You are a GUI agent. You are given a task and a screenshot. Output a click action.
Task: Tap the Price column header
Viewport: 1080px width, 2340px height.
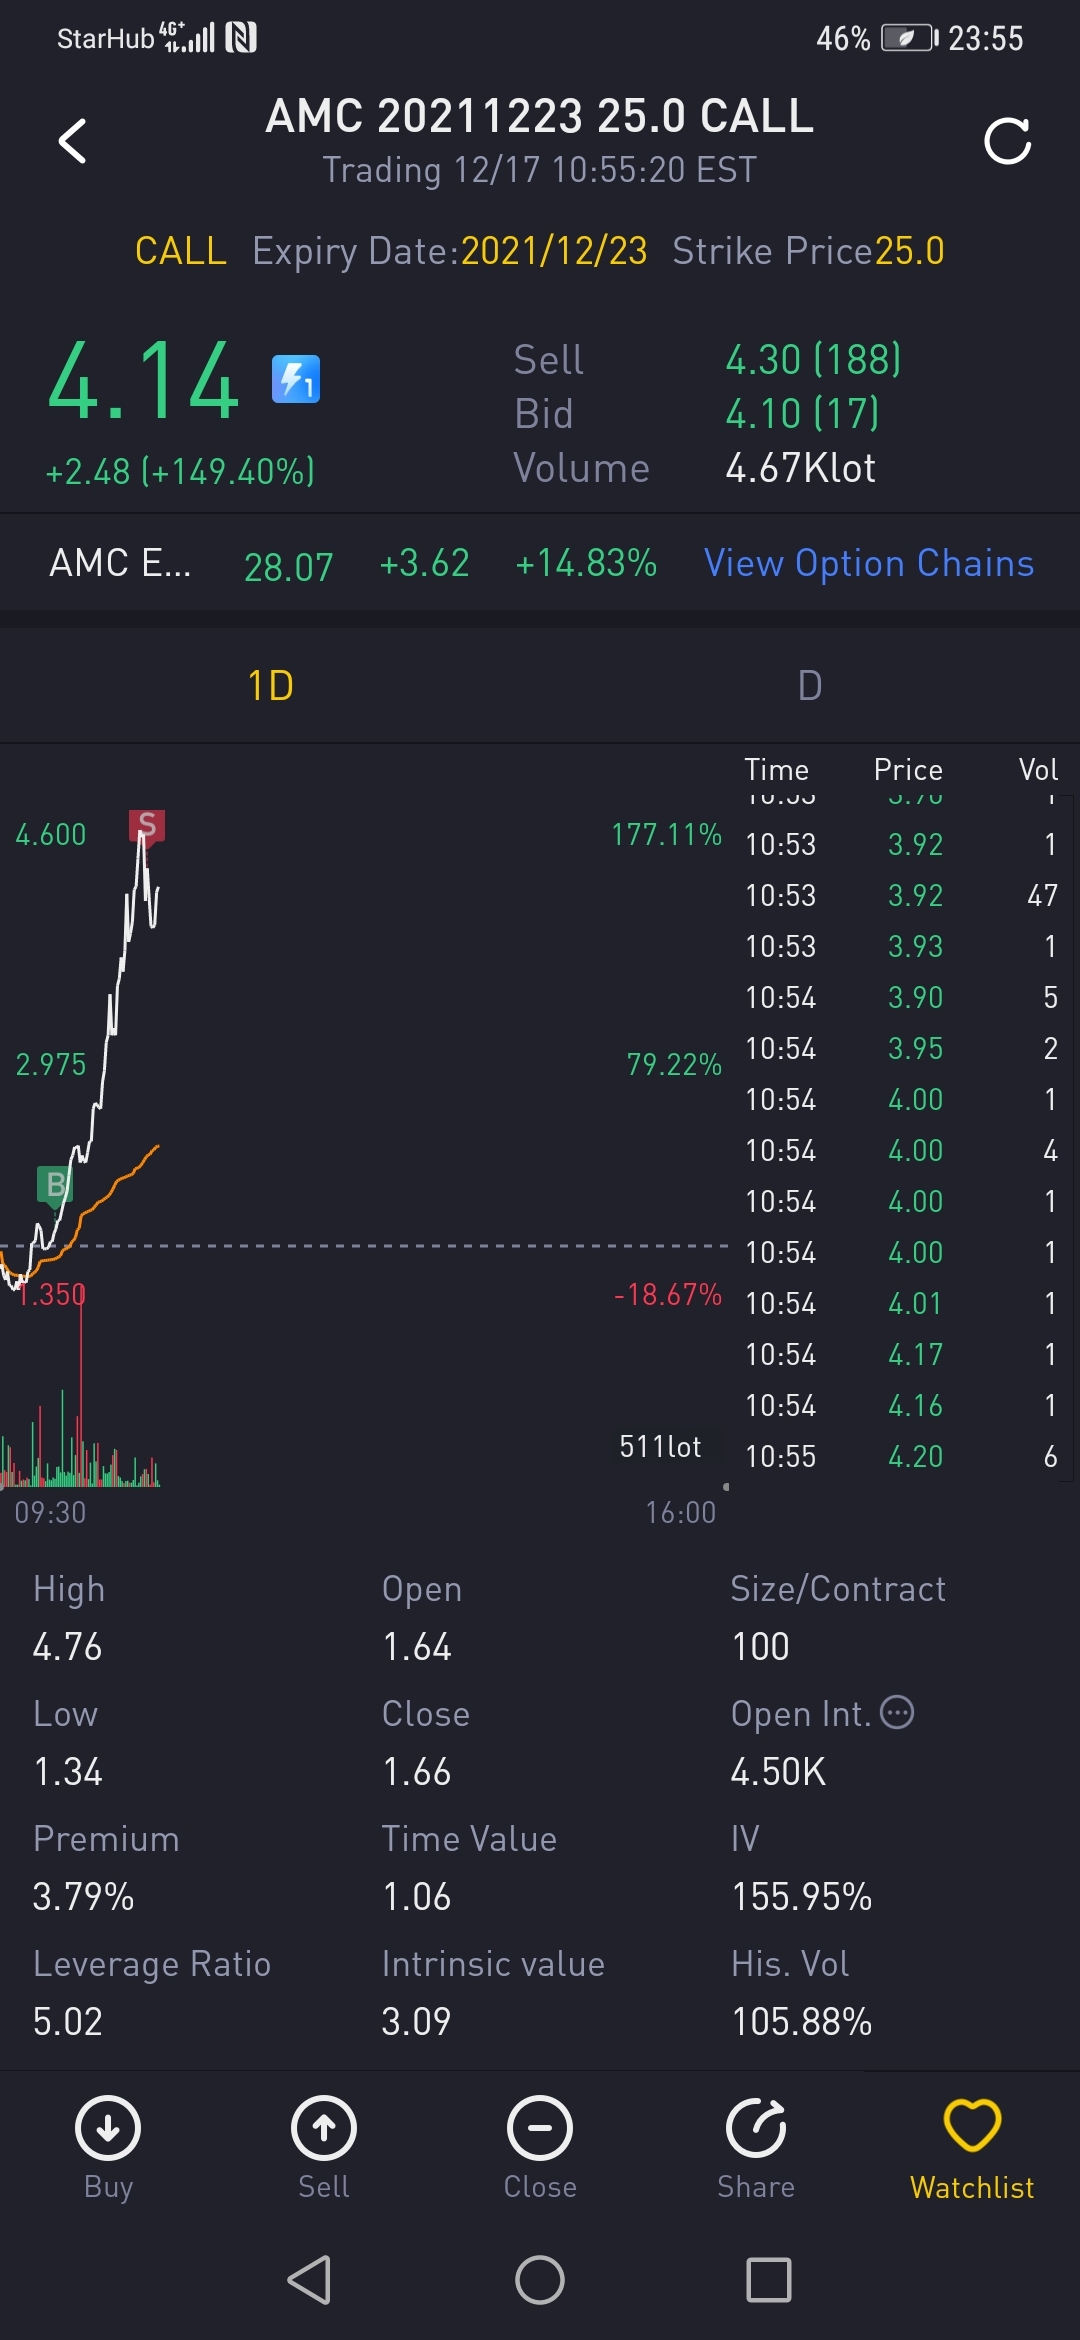tap(908, 769)
